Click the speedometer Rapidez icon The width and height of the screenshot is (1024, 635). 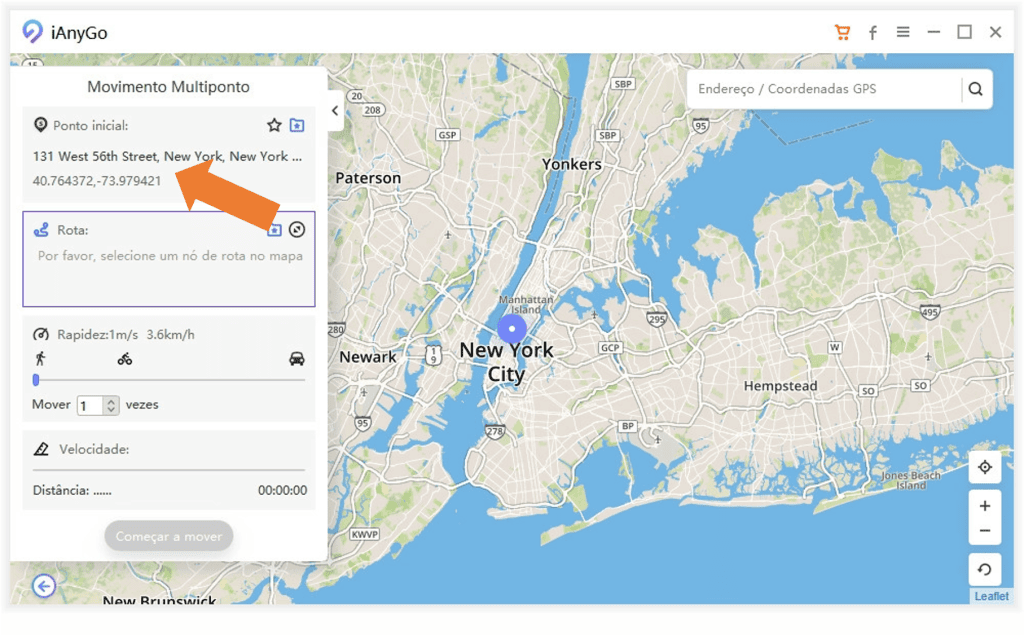[x=40, y=334]
